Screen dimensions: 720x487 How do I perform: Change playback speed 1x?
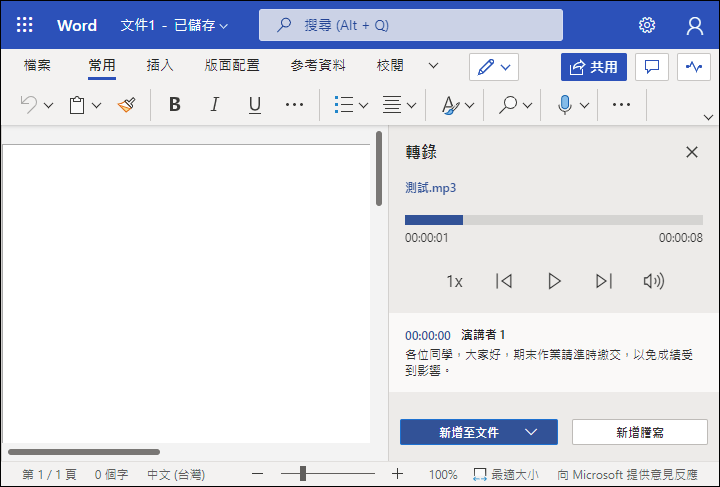click(454, 281)
